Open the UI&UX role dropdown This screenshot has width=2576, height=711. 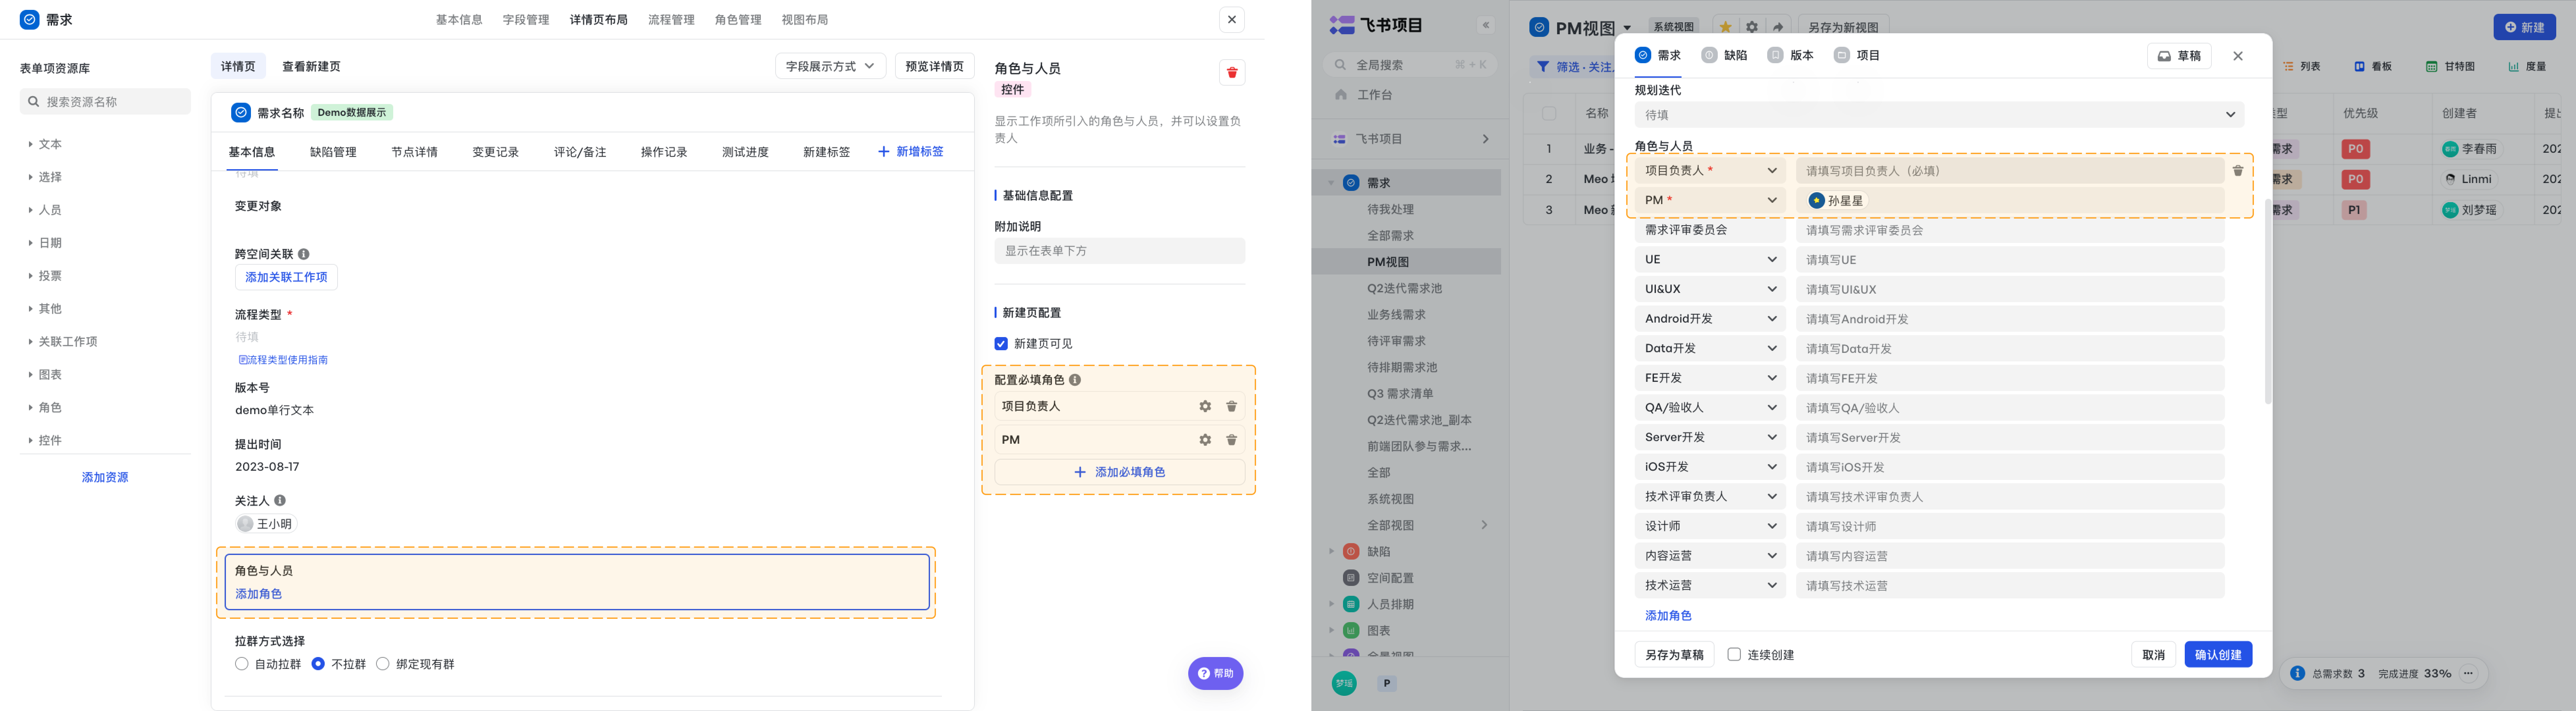click(1710, 289)
